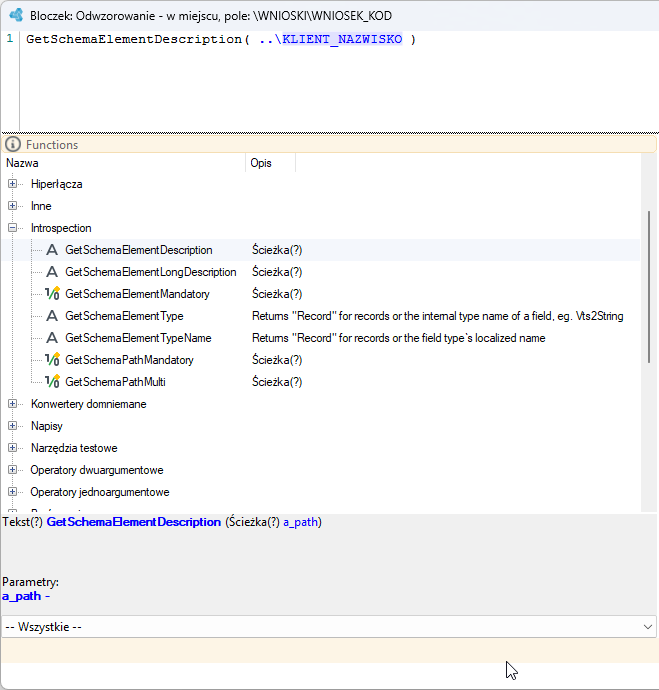Screen dimensions: 659x690
Task: Click the GetSchemaElementTypeName description text
Action: pos(399,338)
